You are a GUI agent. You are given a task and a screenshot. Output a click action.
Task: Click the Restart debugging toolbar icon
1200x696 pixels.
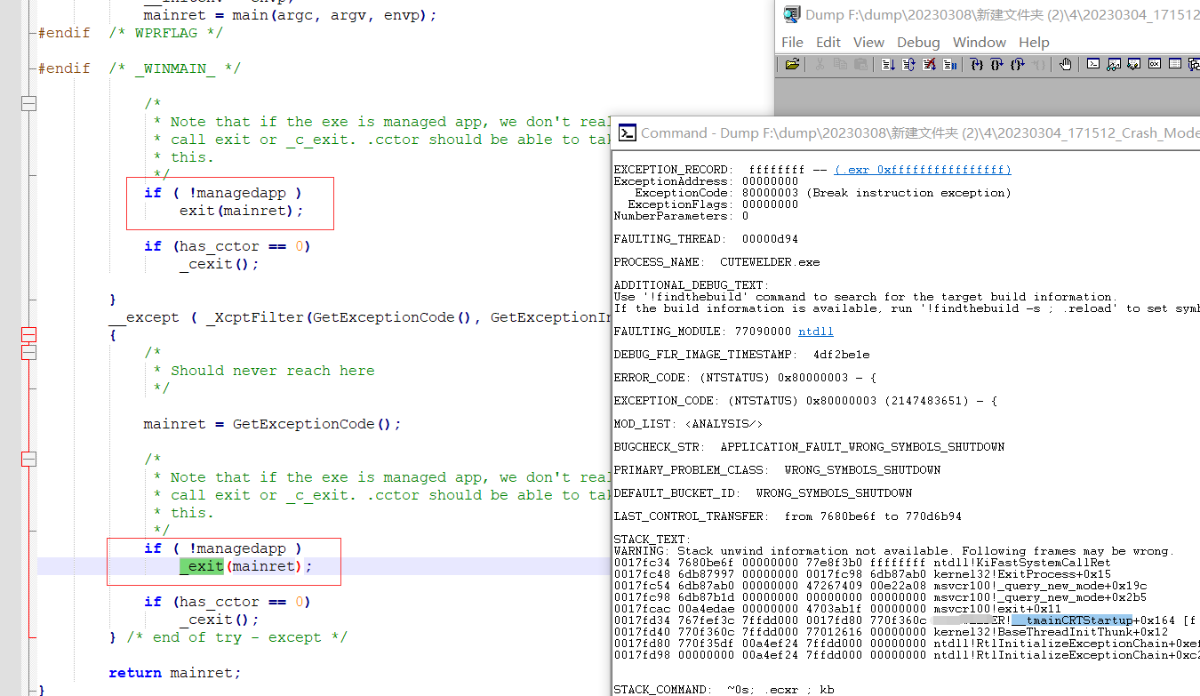pos(909,65)
